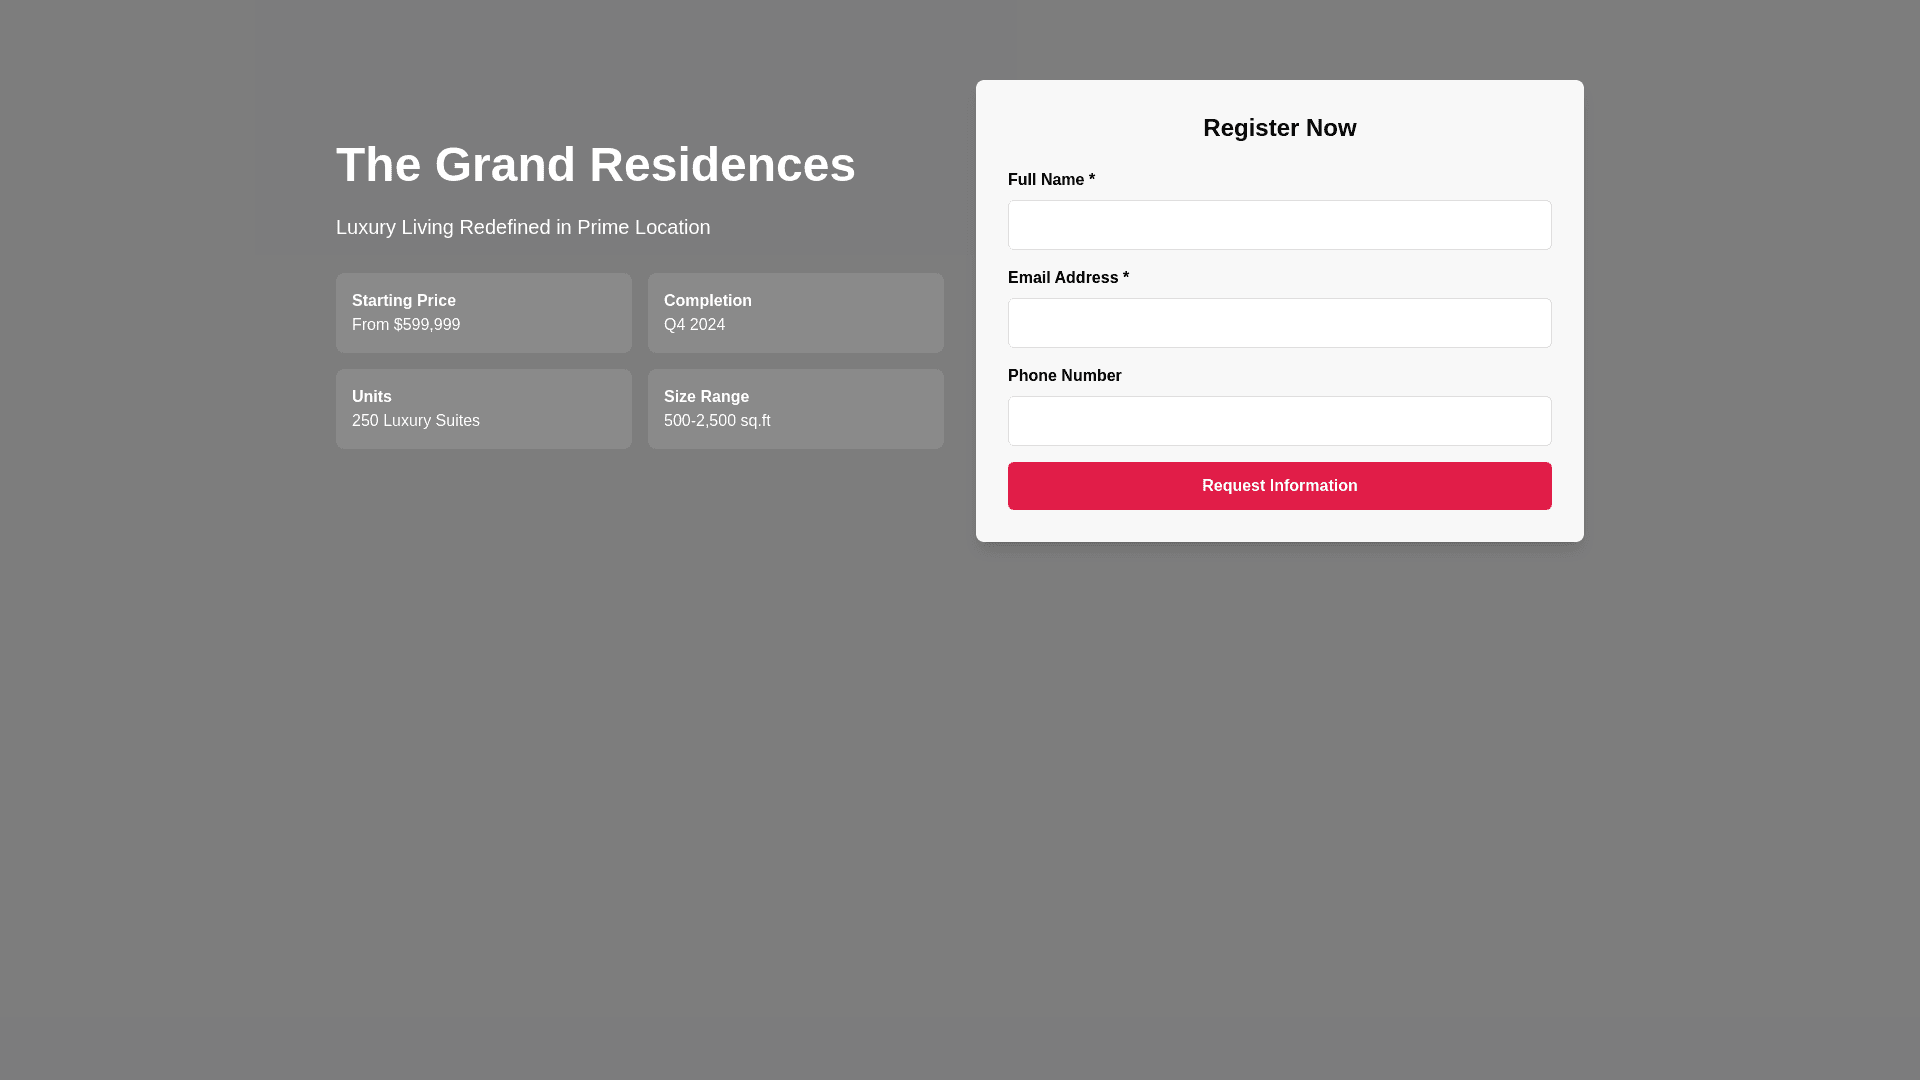Click the Full Name input field

pos(1279,225)
